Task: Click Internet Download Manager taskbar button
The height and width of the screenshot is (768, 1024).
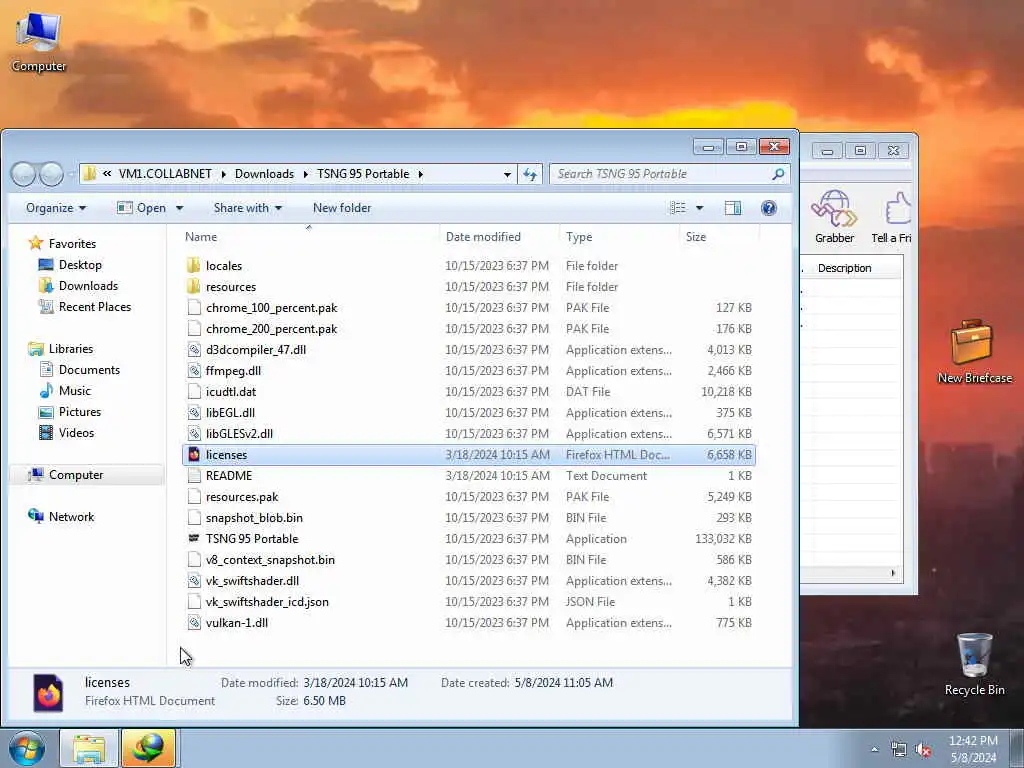Action: pyautogui.click(x=148, y=748)
